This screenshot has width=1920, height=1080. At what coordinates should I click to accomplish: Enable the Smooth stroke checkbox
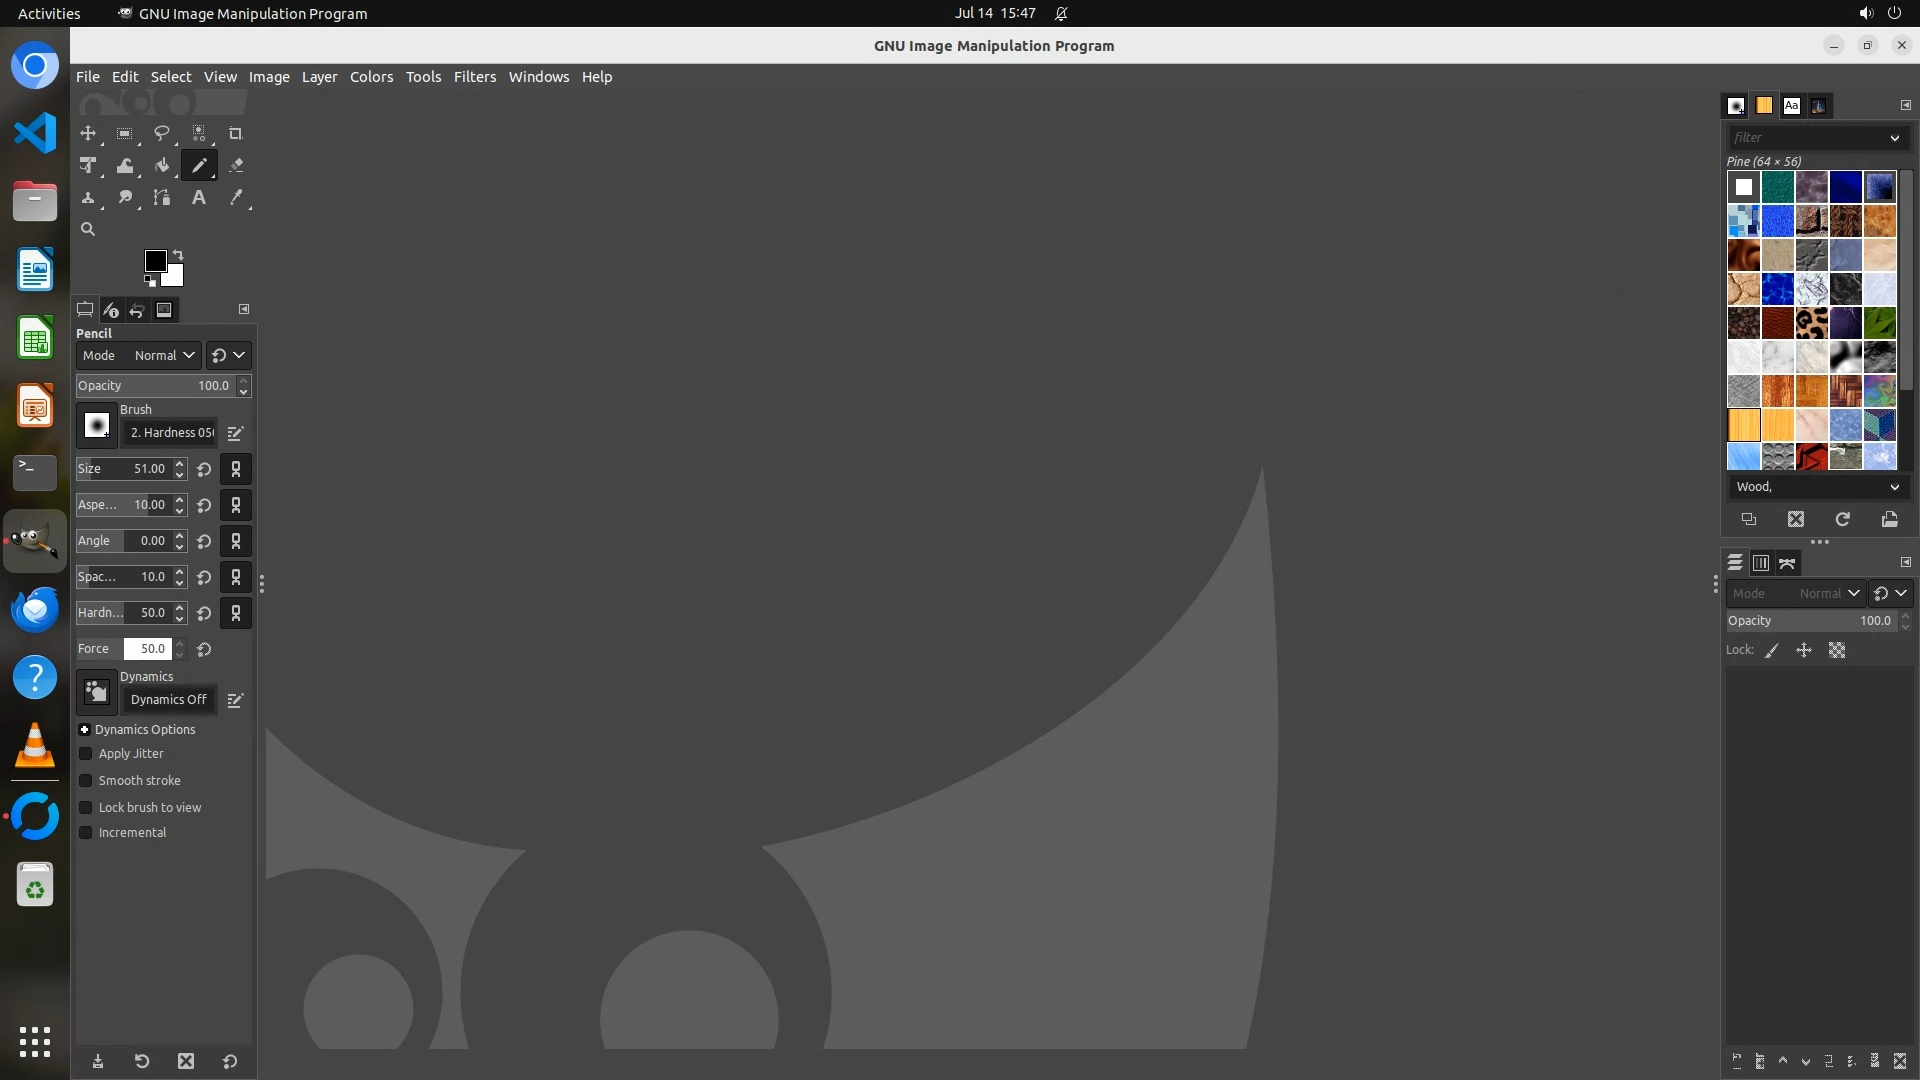(86, 781)
